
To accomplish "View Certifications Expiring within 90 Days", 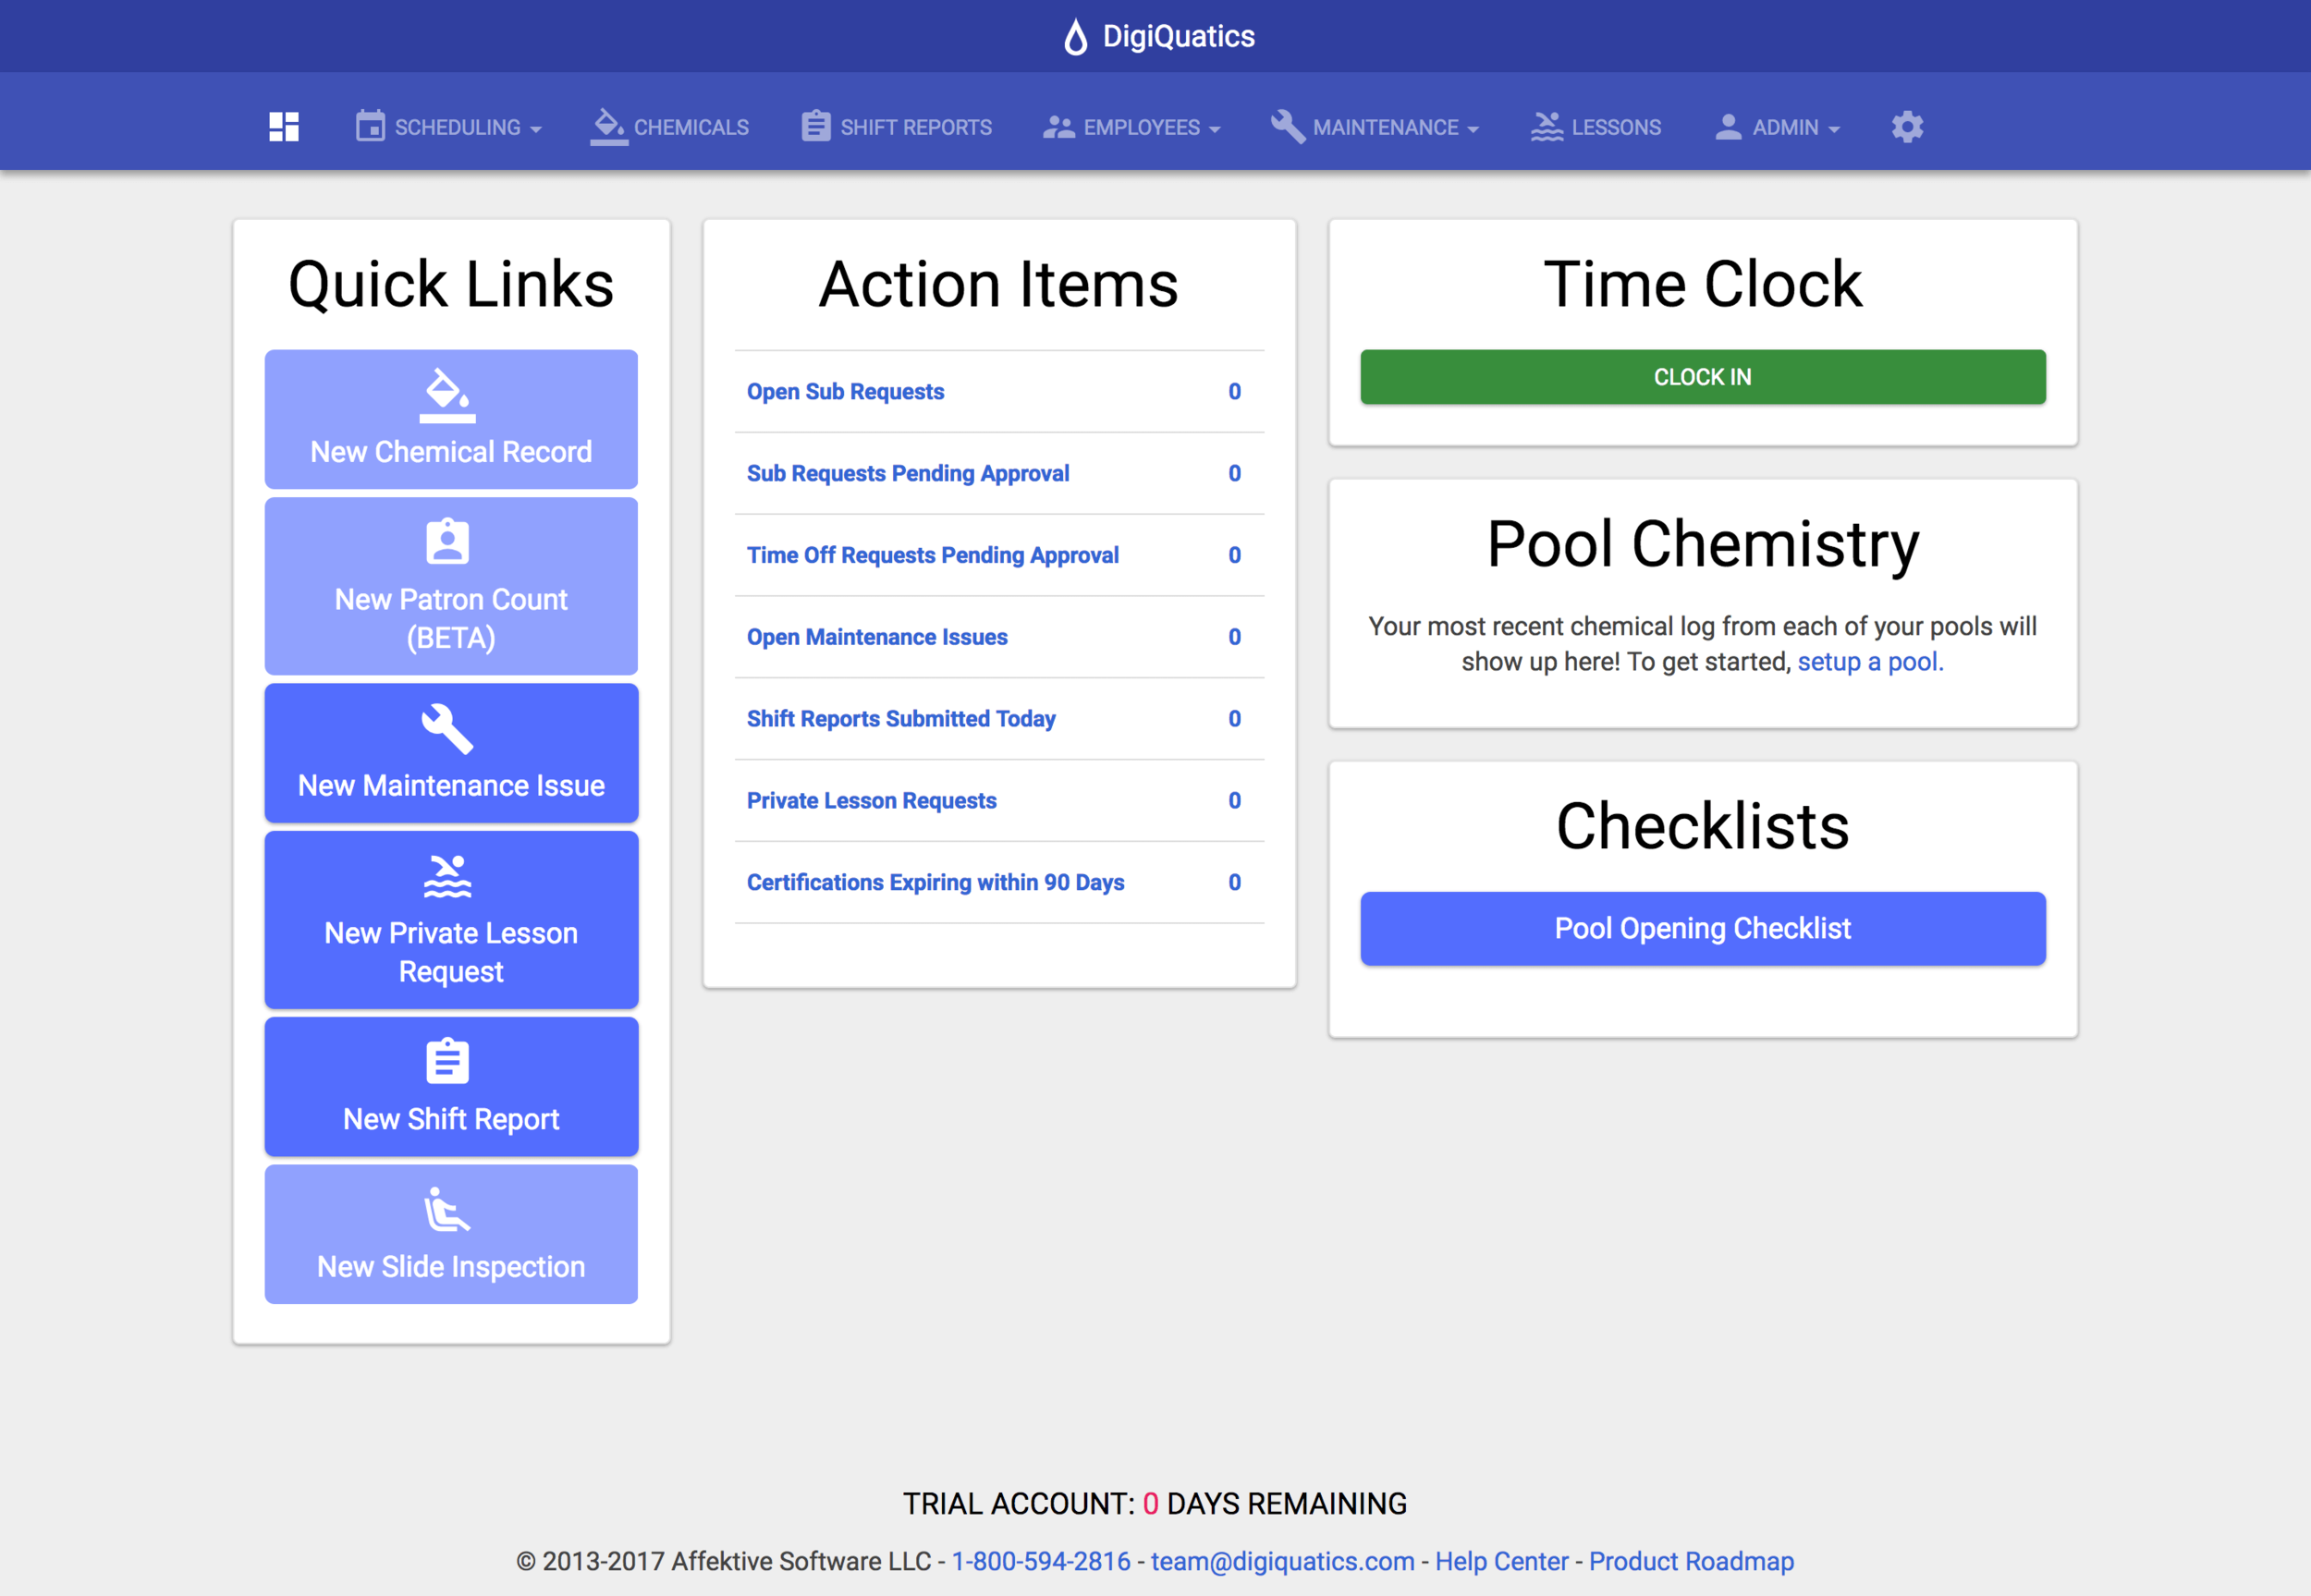I will pyautogui.click(x=935, y=883).
